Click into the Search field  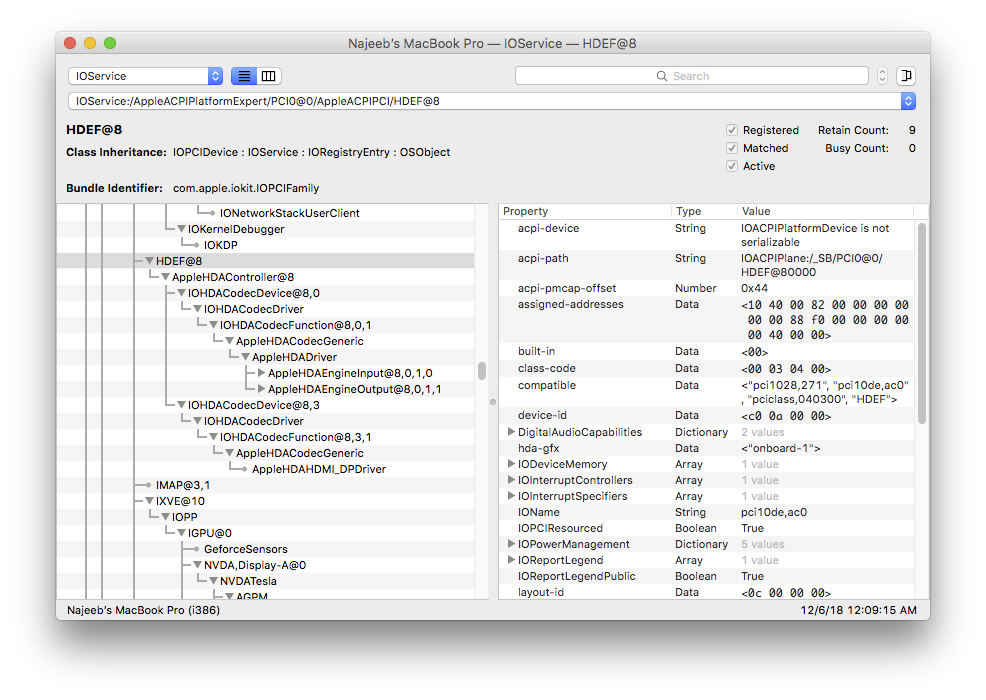click(692, 76)
